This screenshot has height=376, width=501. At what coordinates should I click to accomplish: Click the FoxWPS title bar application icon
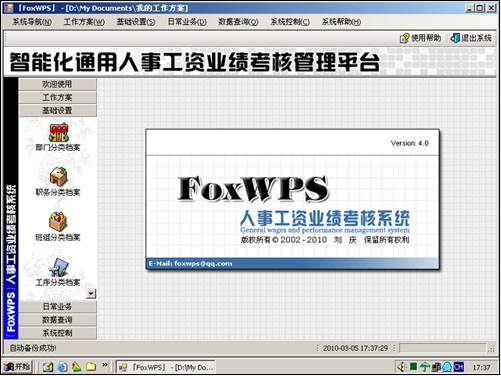click(x=8, y=7)
